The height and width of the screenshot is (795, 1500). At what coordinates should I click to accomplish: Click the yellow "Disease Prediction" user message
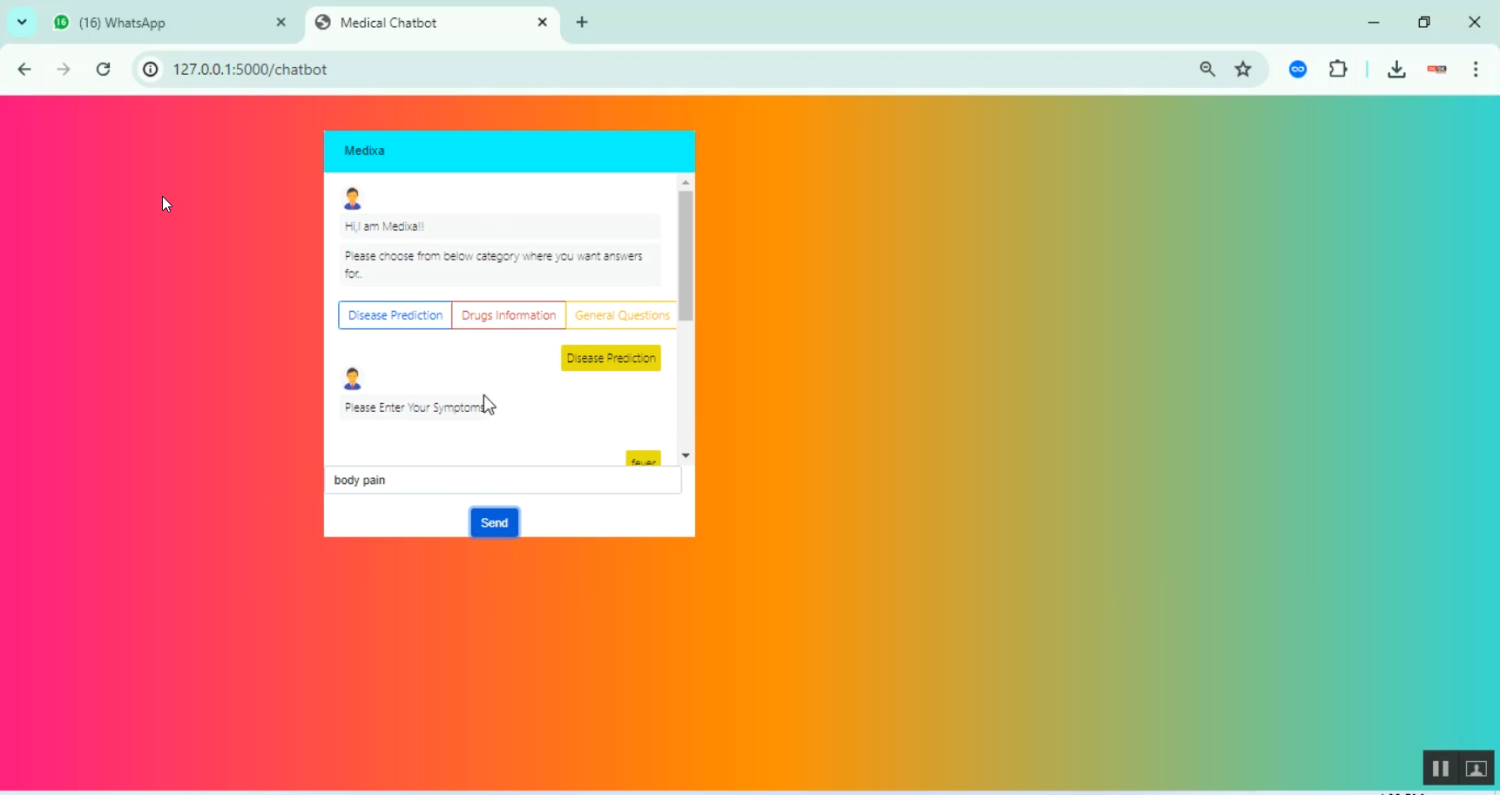611,358
